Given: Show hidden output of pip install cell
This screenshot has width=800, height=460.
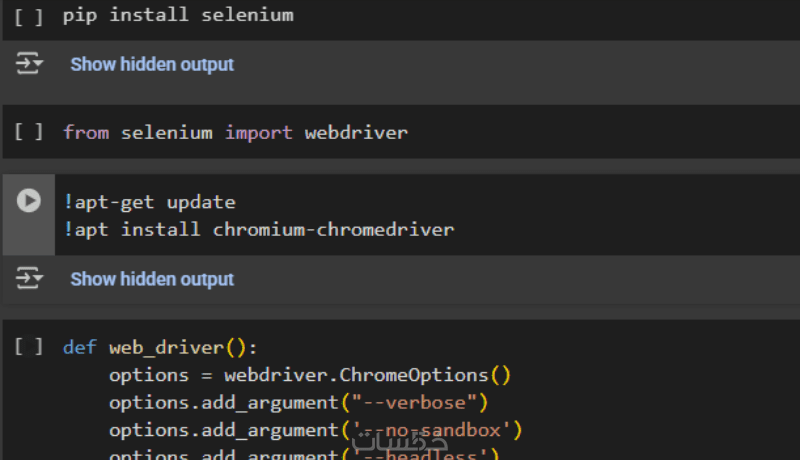Looking at the screenshot, I should 152,64.
